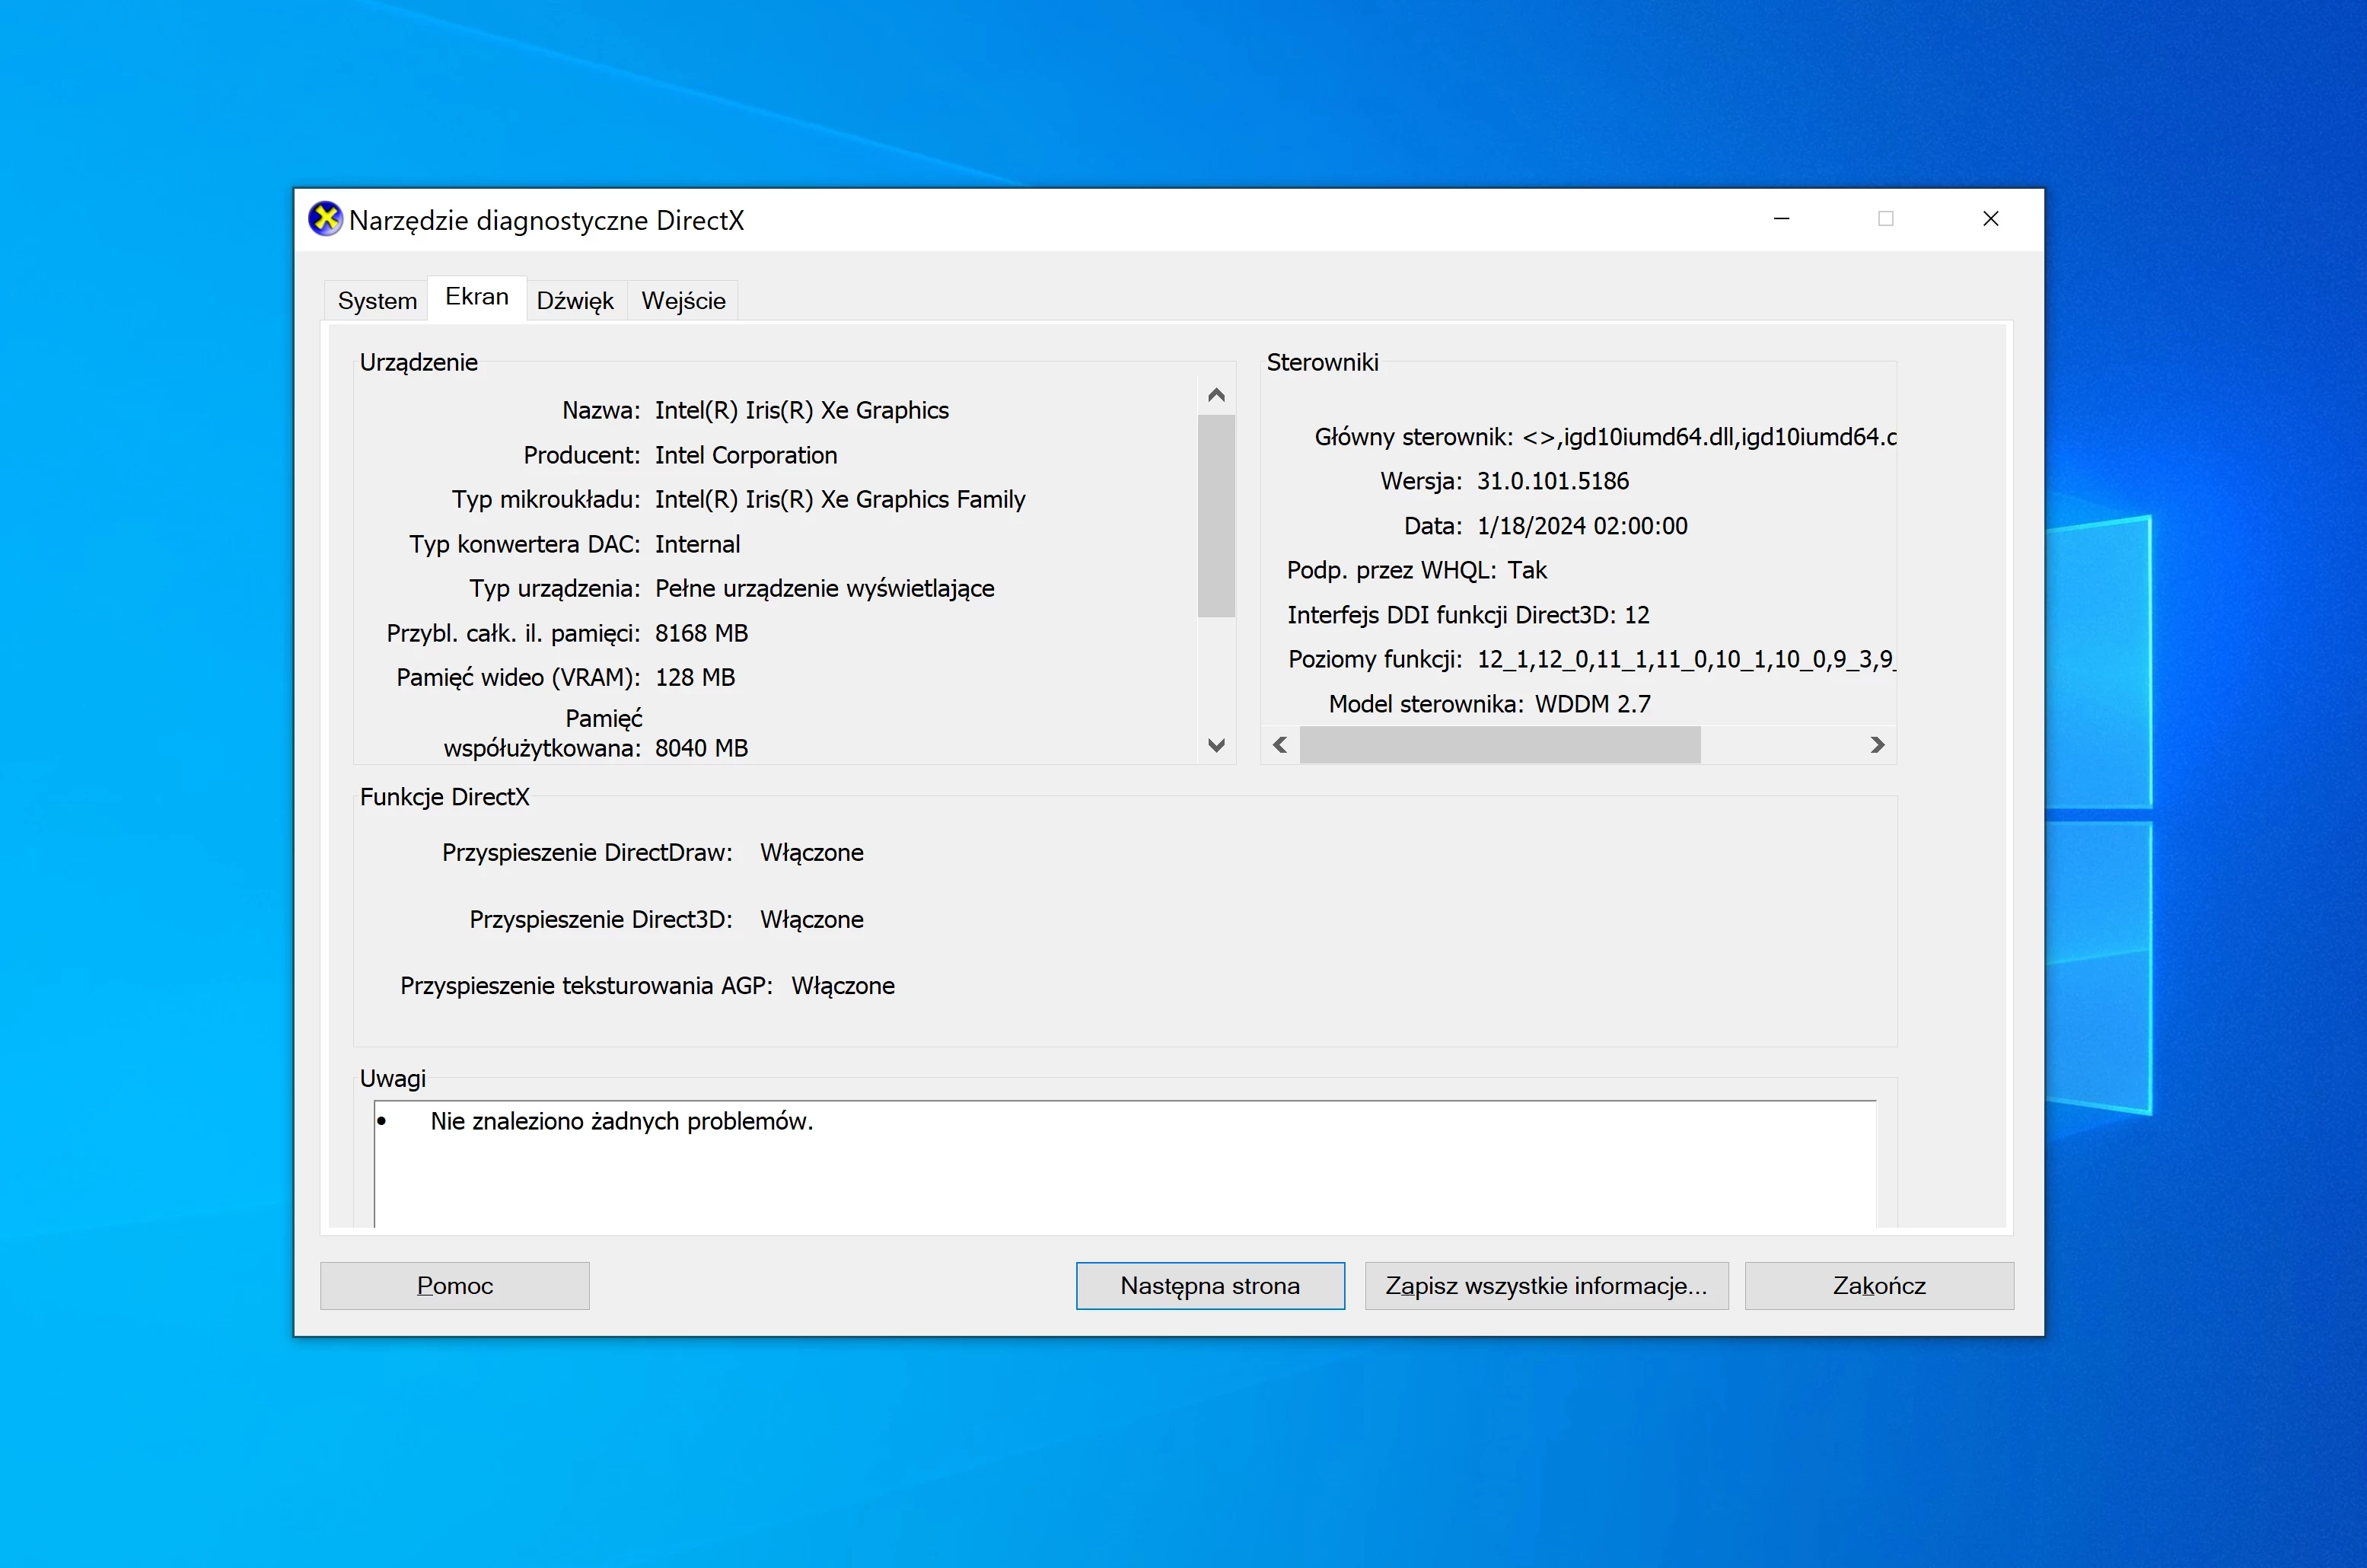Screen dimensions: 2367x1568
Task: Click right arrow of Sterowniki scrollbar
Action: click(1877, 745)
